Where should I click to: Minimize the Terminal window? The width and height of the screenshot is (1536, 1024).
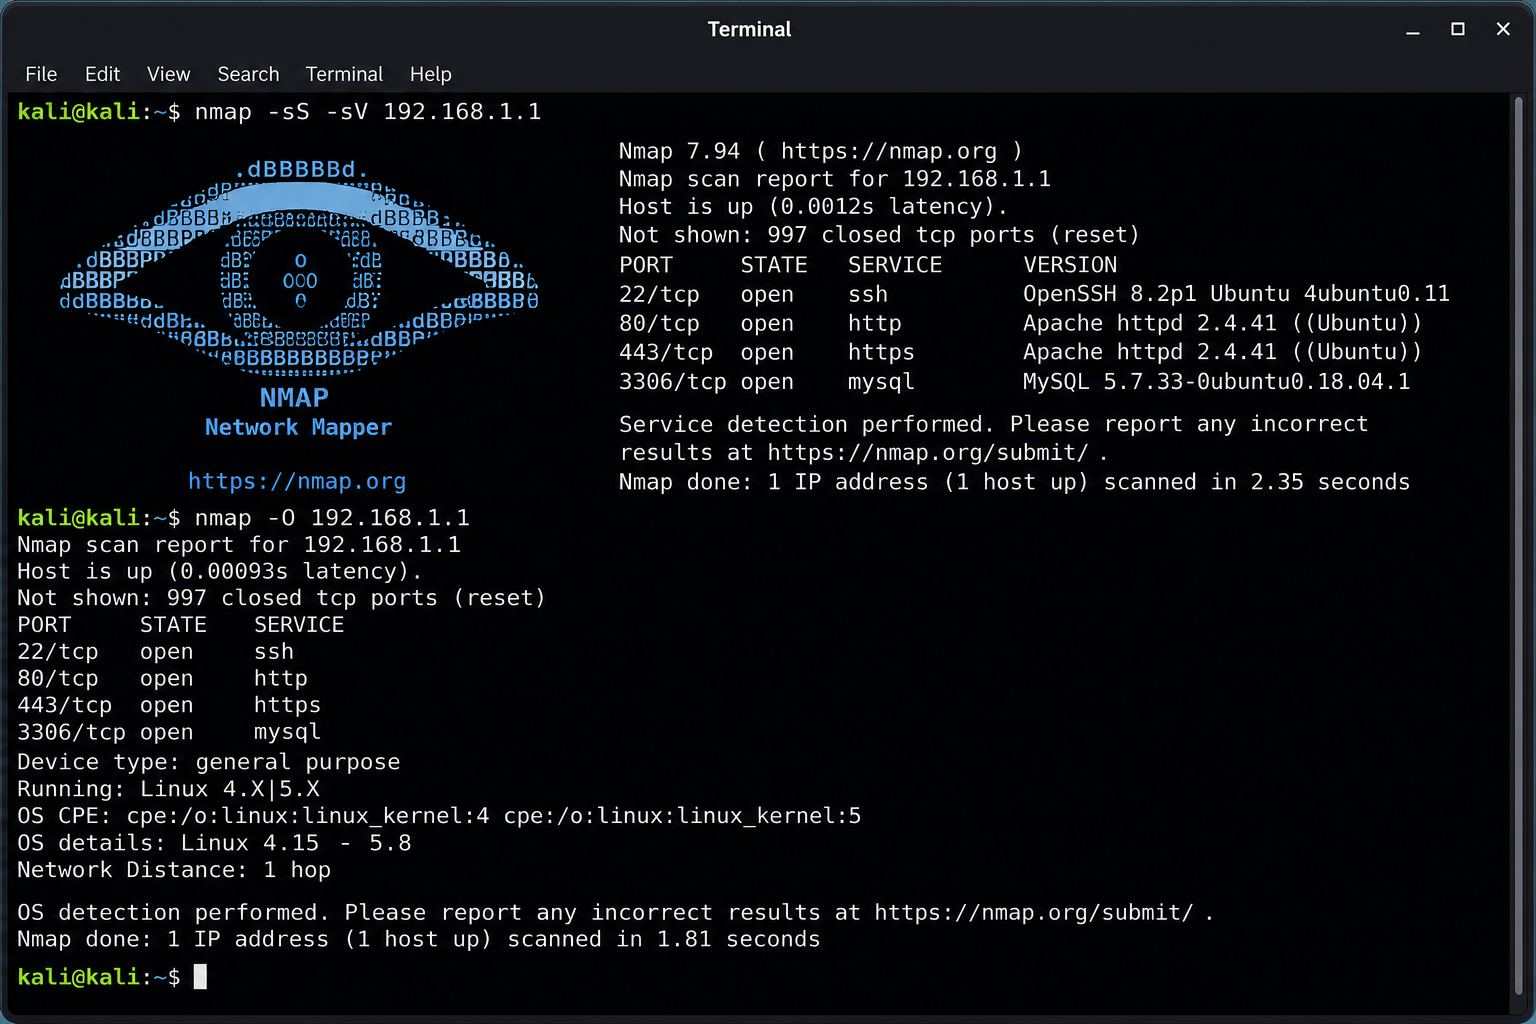click(1413, 30)
